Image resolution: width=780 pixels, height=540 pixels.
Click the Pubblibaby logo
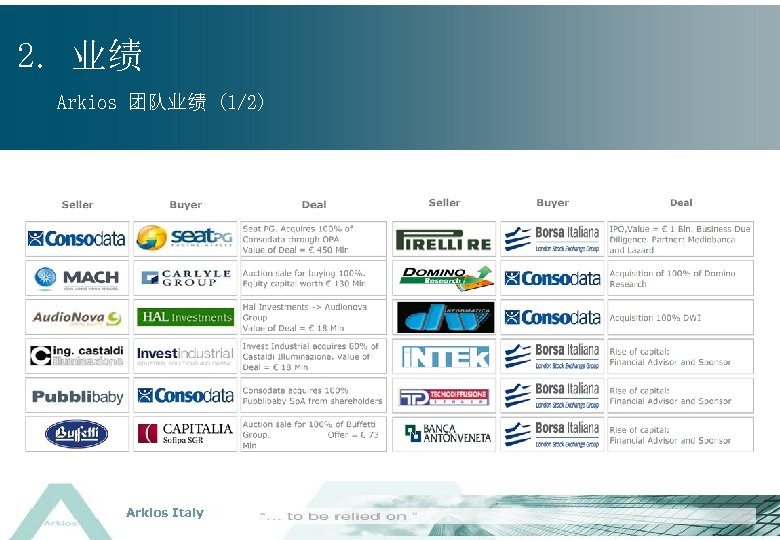pos(77,396)
